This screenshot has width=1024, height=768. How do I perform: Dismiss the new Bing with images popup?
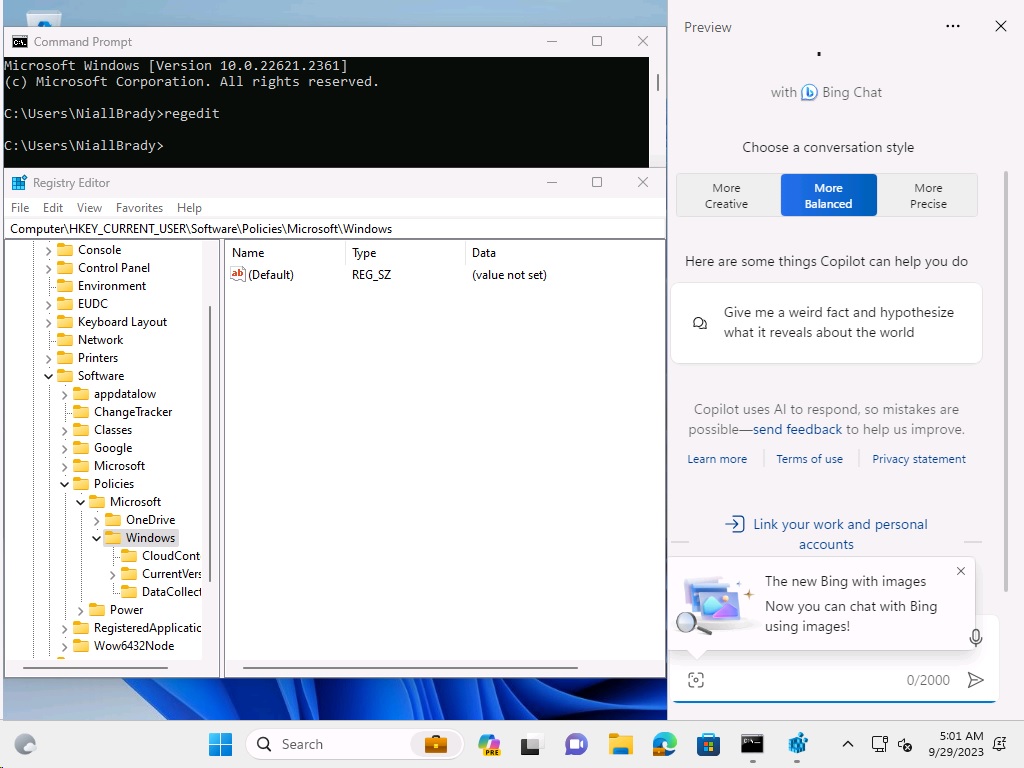click(x=961, y=571)
